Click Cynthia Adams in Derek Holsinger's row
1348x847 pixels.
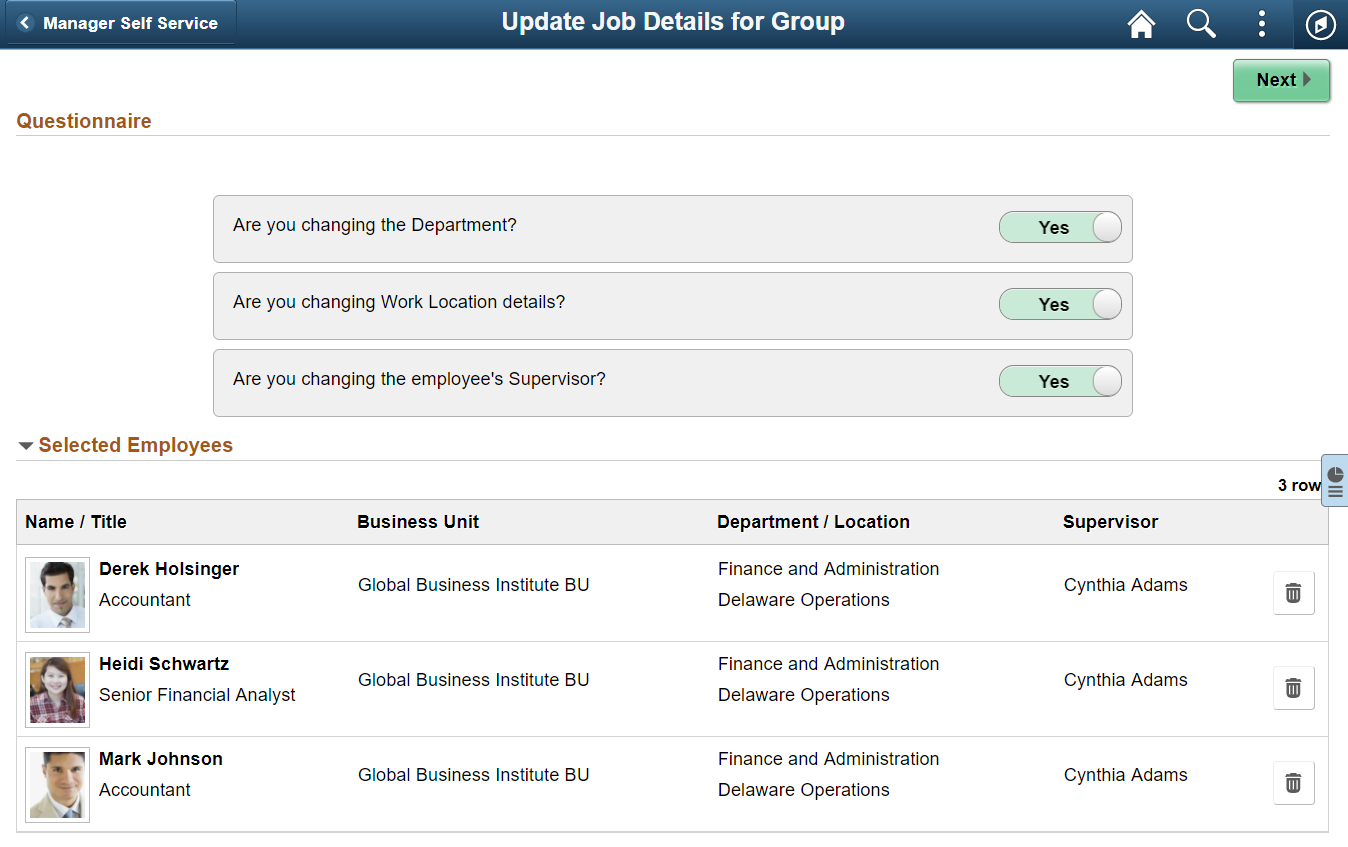coord(1126,585)
